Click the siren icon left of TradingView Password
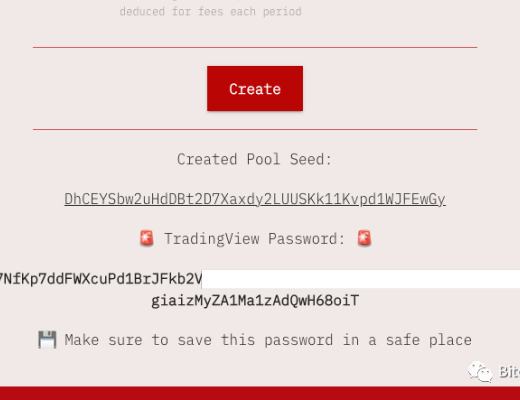 (x=147, y=238)
